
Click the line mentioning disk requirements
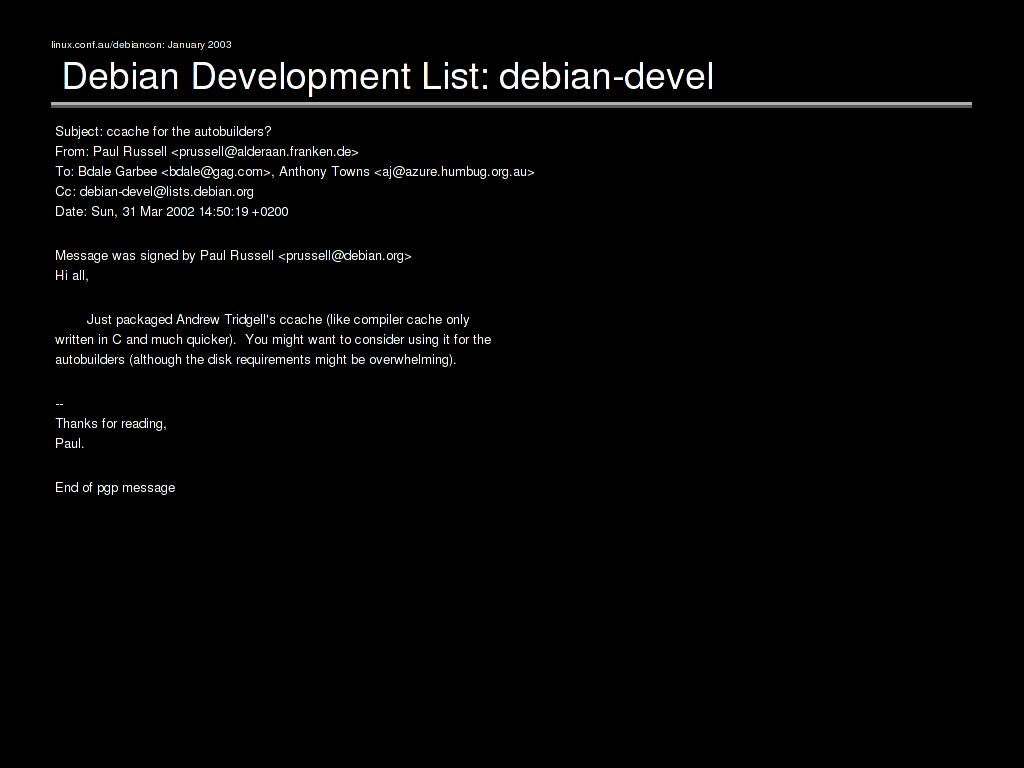tap(255, 360)
